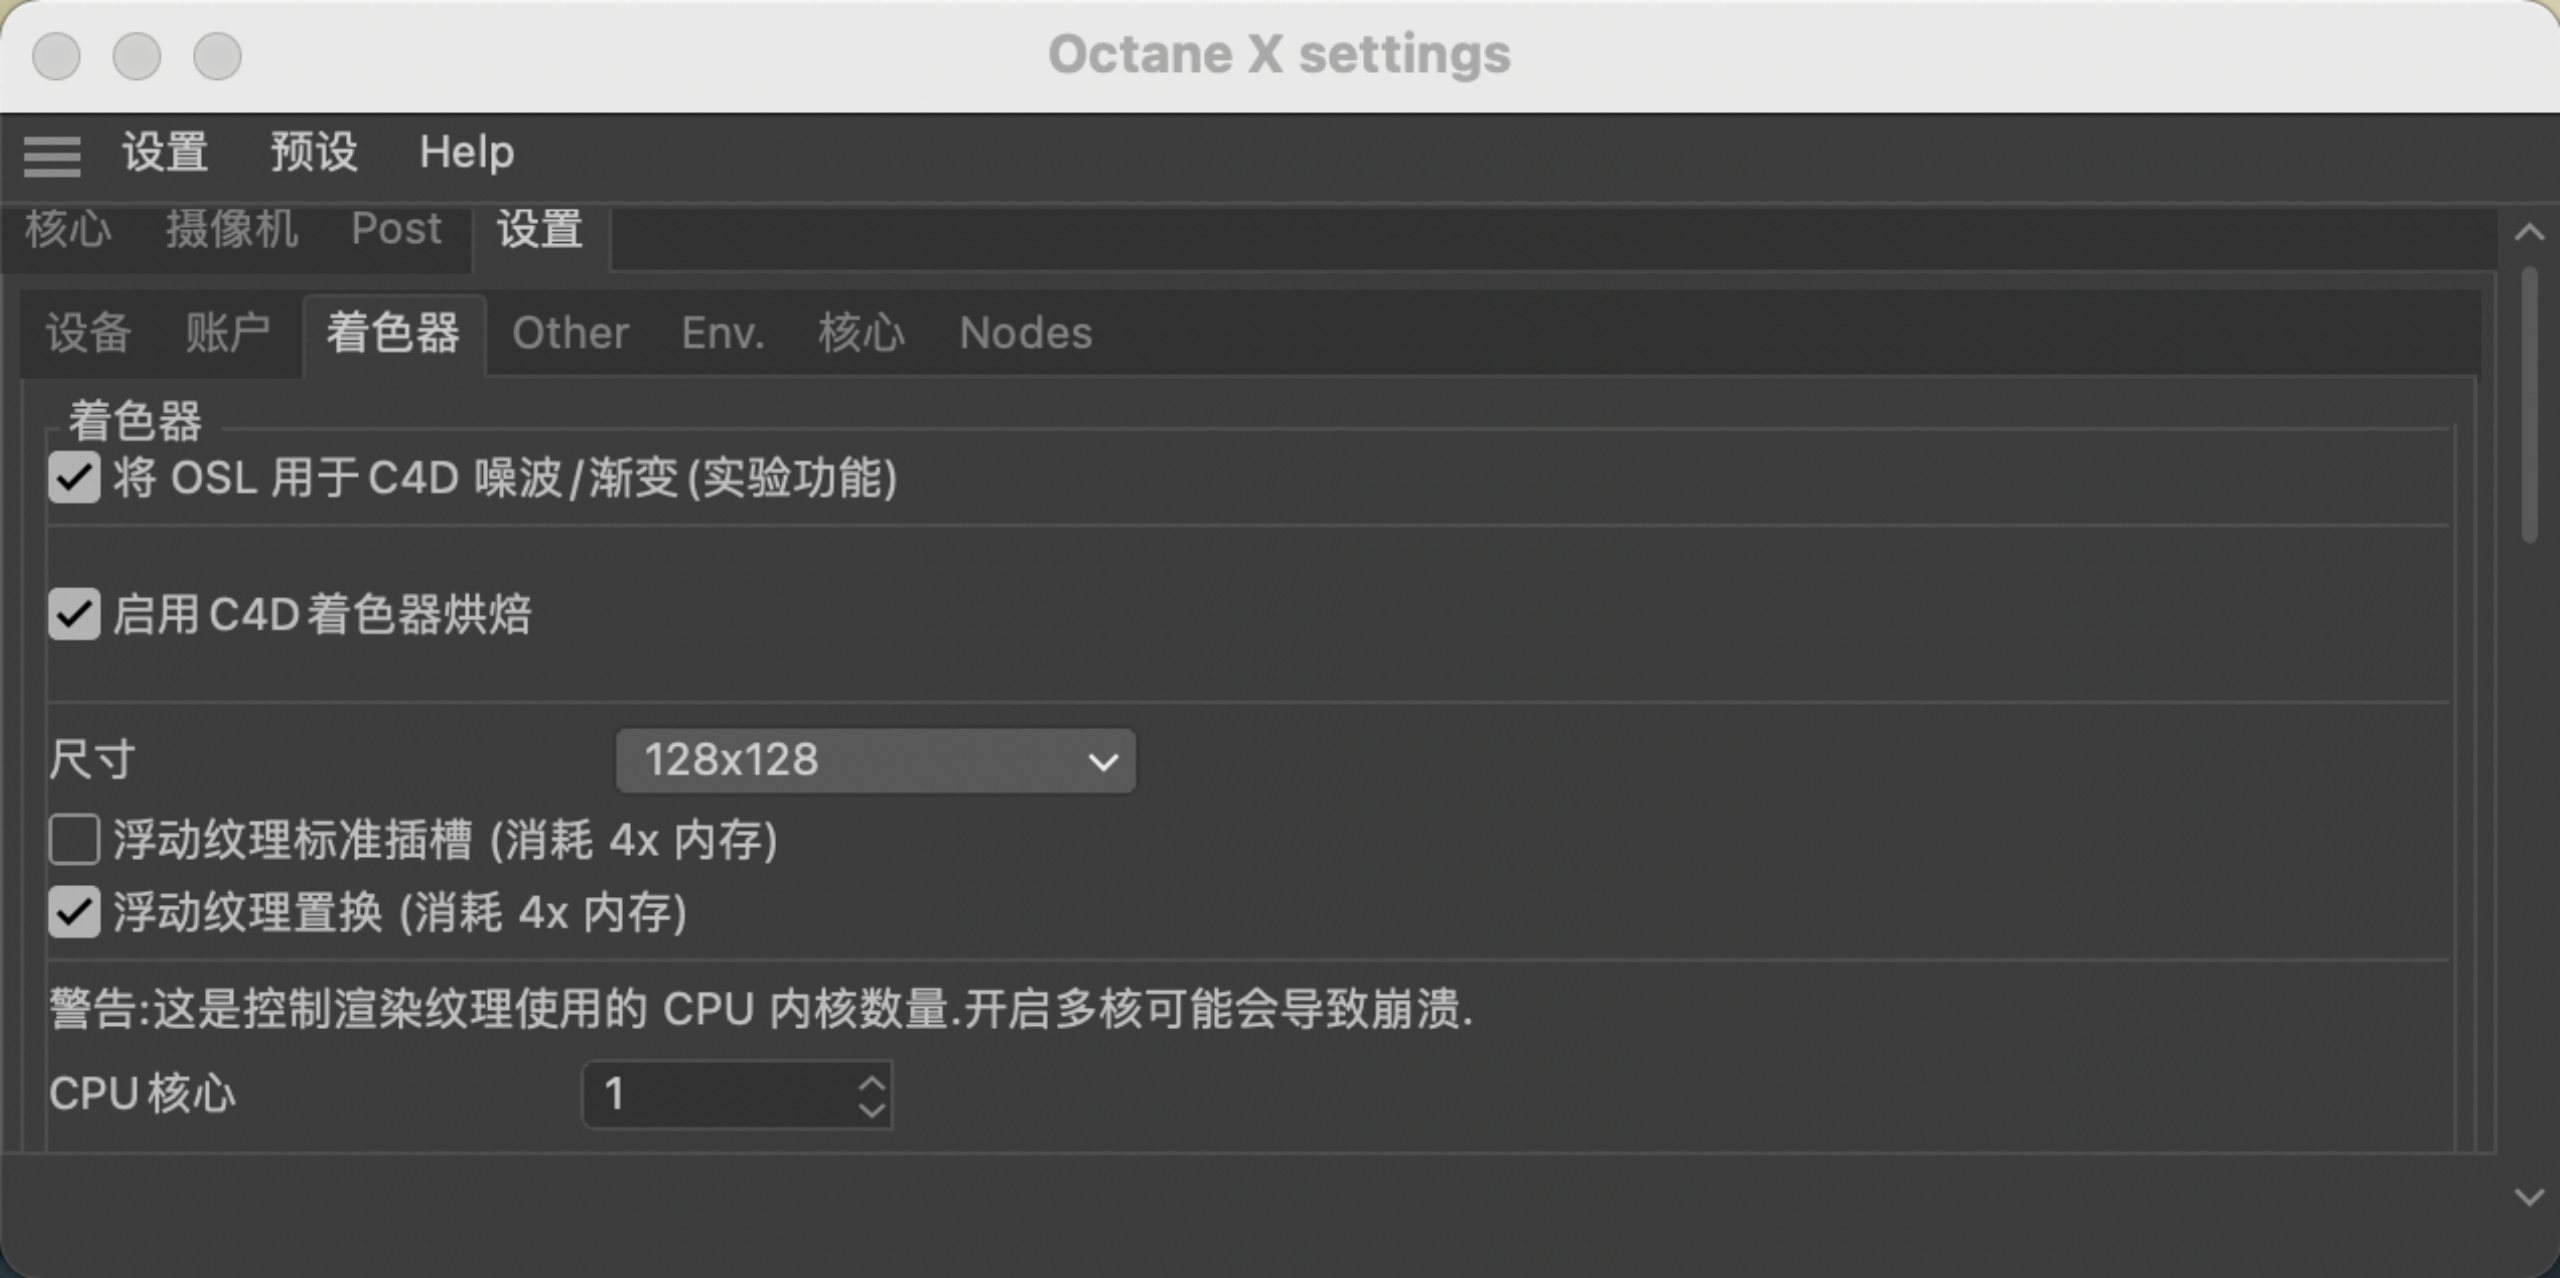Disable 启用 C4D 着色器烘焙 checkbox

point(75,614)
